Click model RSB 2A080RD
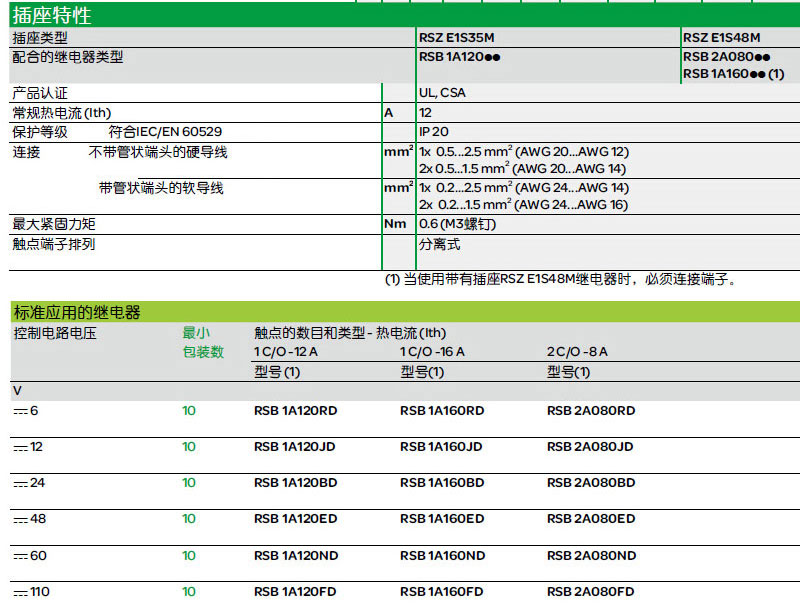The width and height of the screenshot is (800, 614). pyautogui.click(x=591, y=411)
